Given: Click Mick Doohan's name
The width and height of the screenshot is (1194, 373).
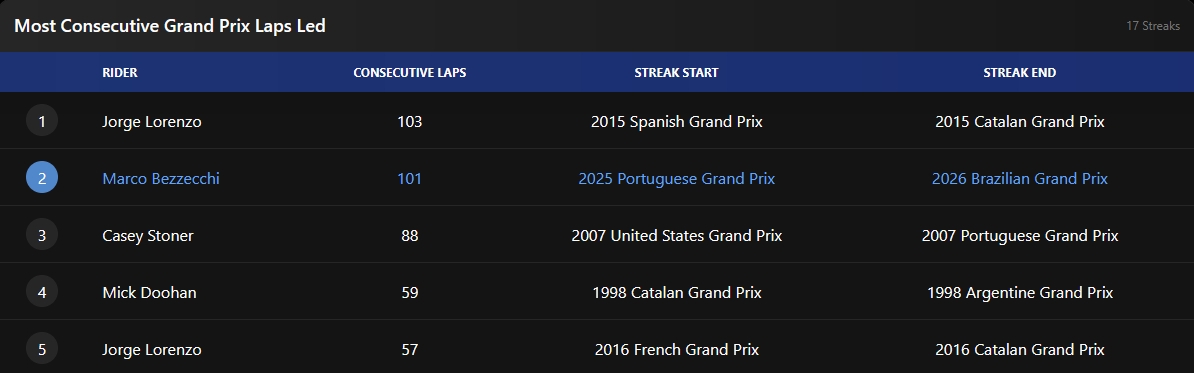Looking at the screenshot, I should click(149, 293).
